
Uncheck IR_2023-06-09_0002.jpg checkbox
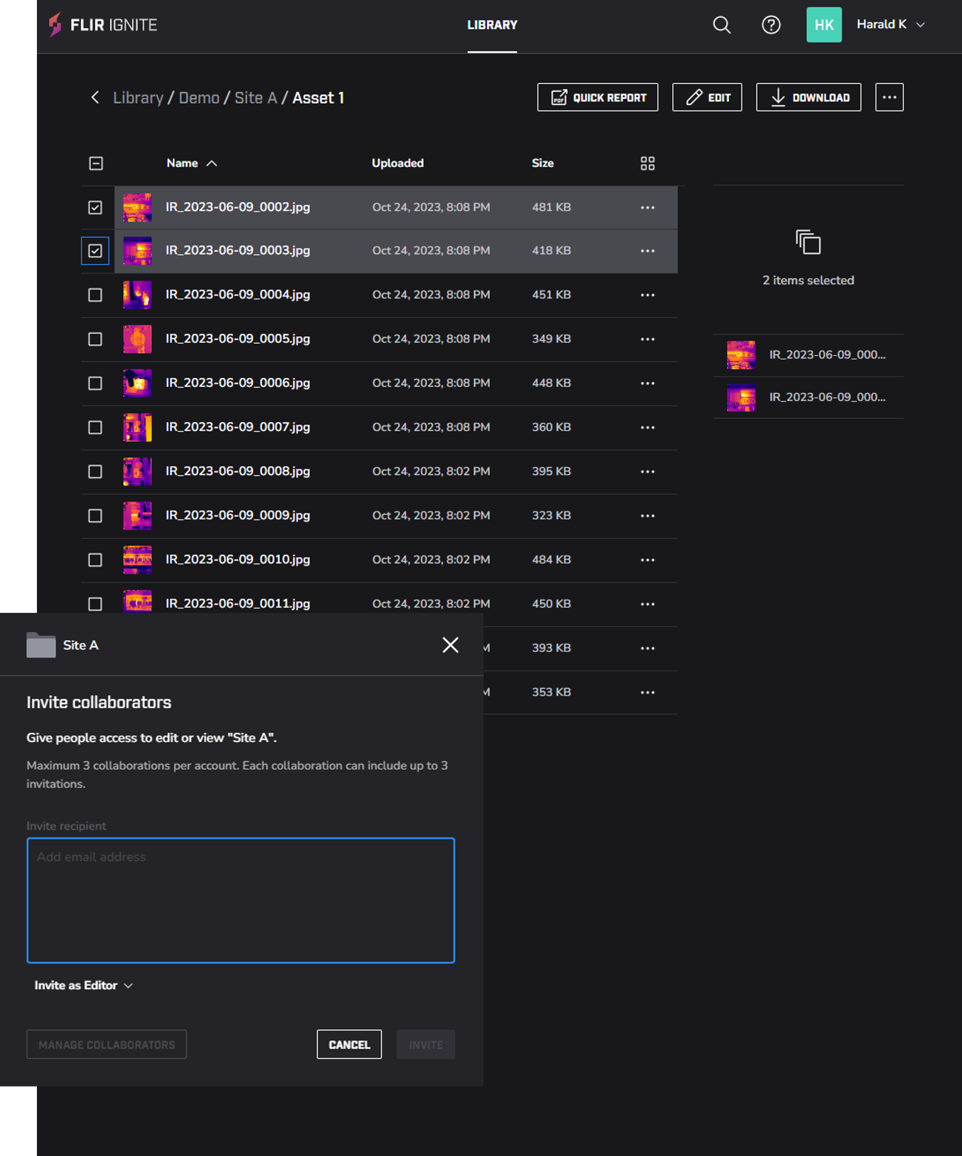(x=95, y=207)
